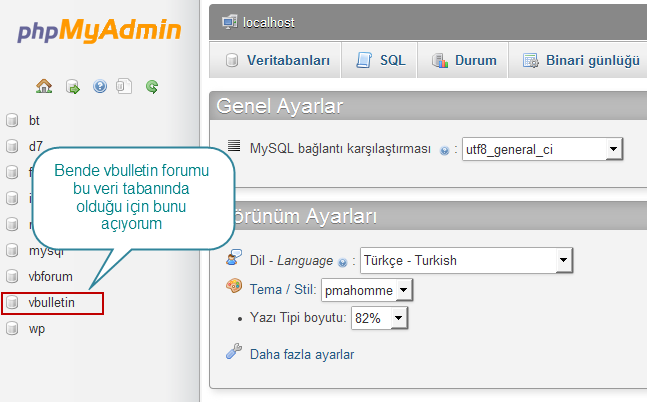
Task: Click the help icon beside Language
Action: tap(342, 262)
